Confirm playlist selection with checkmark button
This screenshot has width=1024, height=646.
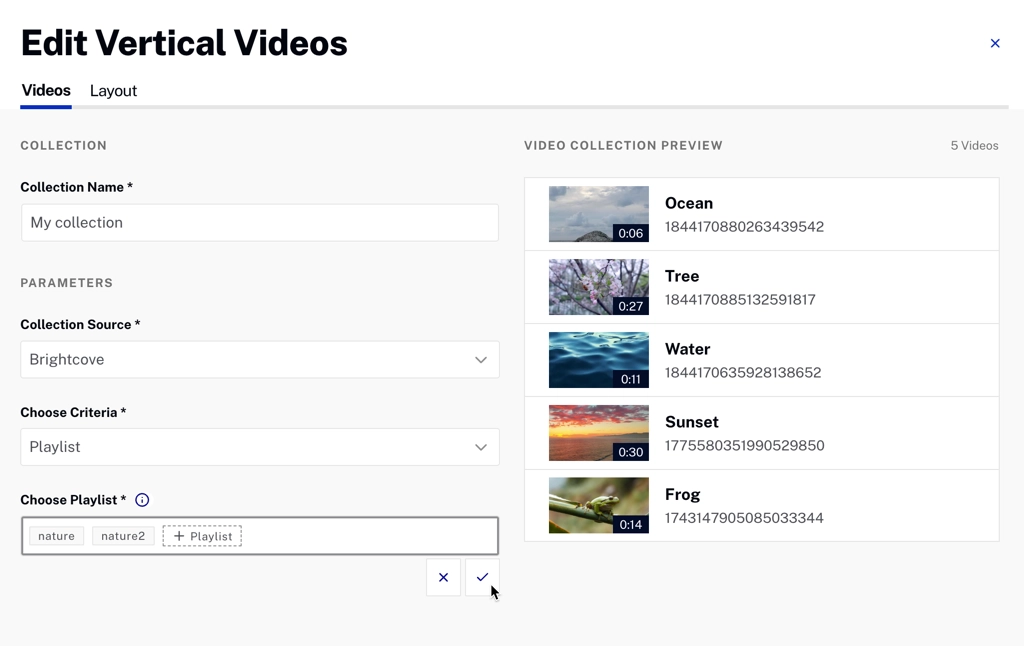[x=482, y=577]
